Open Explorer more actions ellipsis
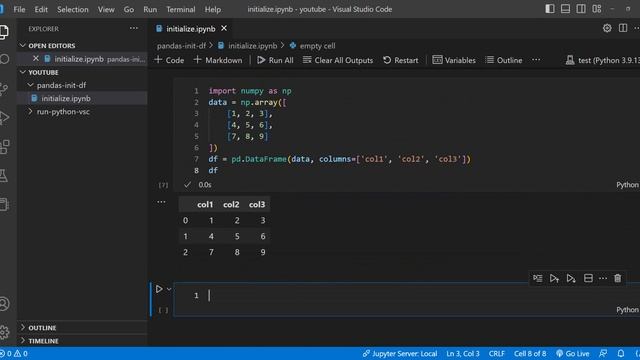 pyautogui.click(x=134, y=29)
